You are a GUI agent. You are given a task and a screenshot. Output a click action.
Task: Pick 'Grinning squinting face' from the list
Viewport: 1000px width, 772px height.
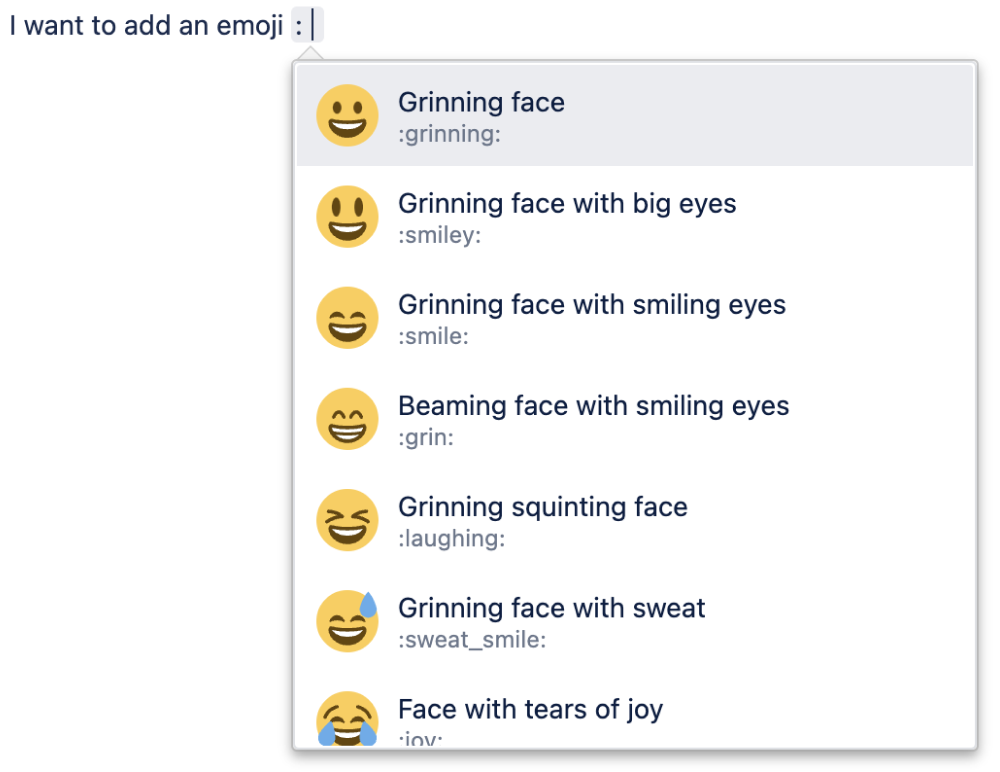pyautogui.click(x=542, y=507)
